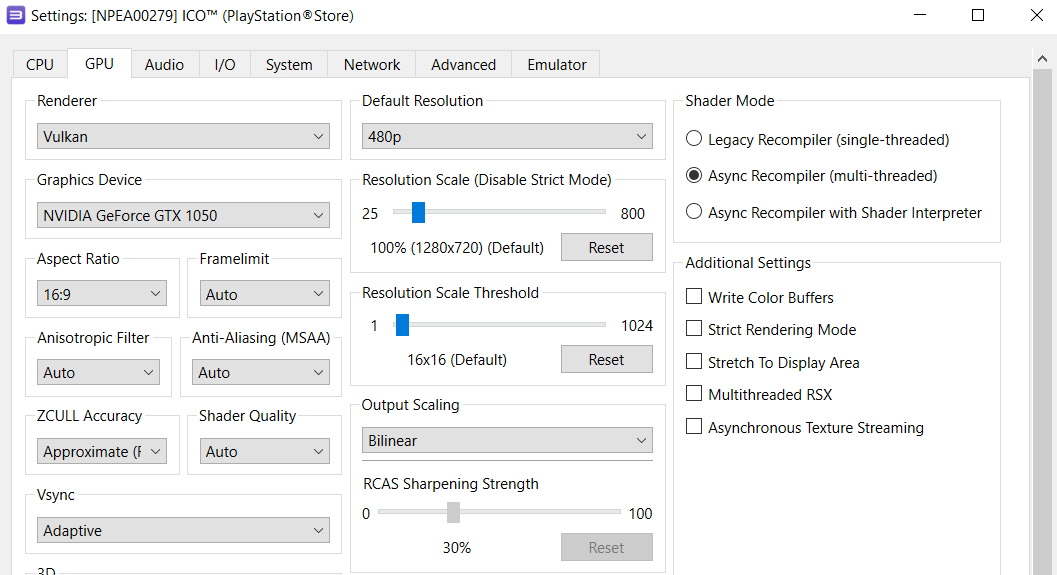The width and height of the screenshot is (1057, 575).
Task: Open the Output Scaling Bilinear dropdown
Action: (x=507, y=440)
